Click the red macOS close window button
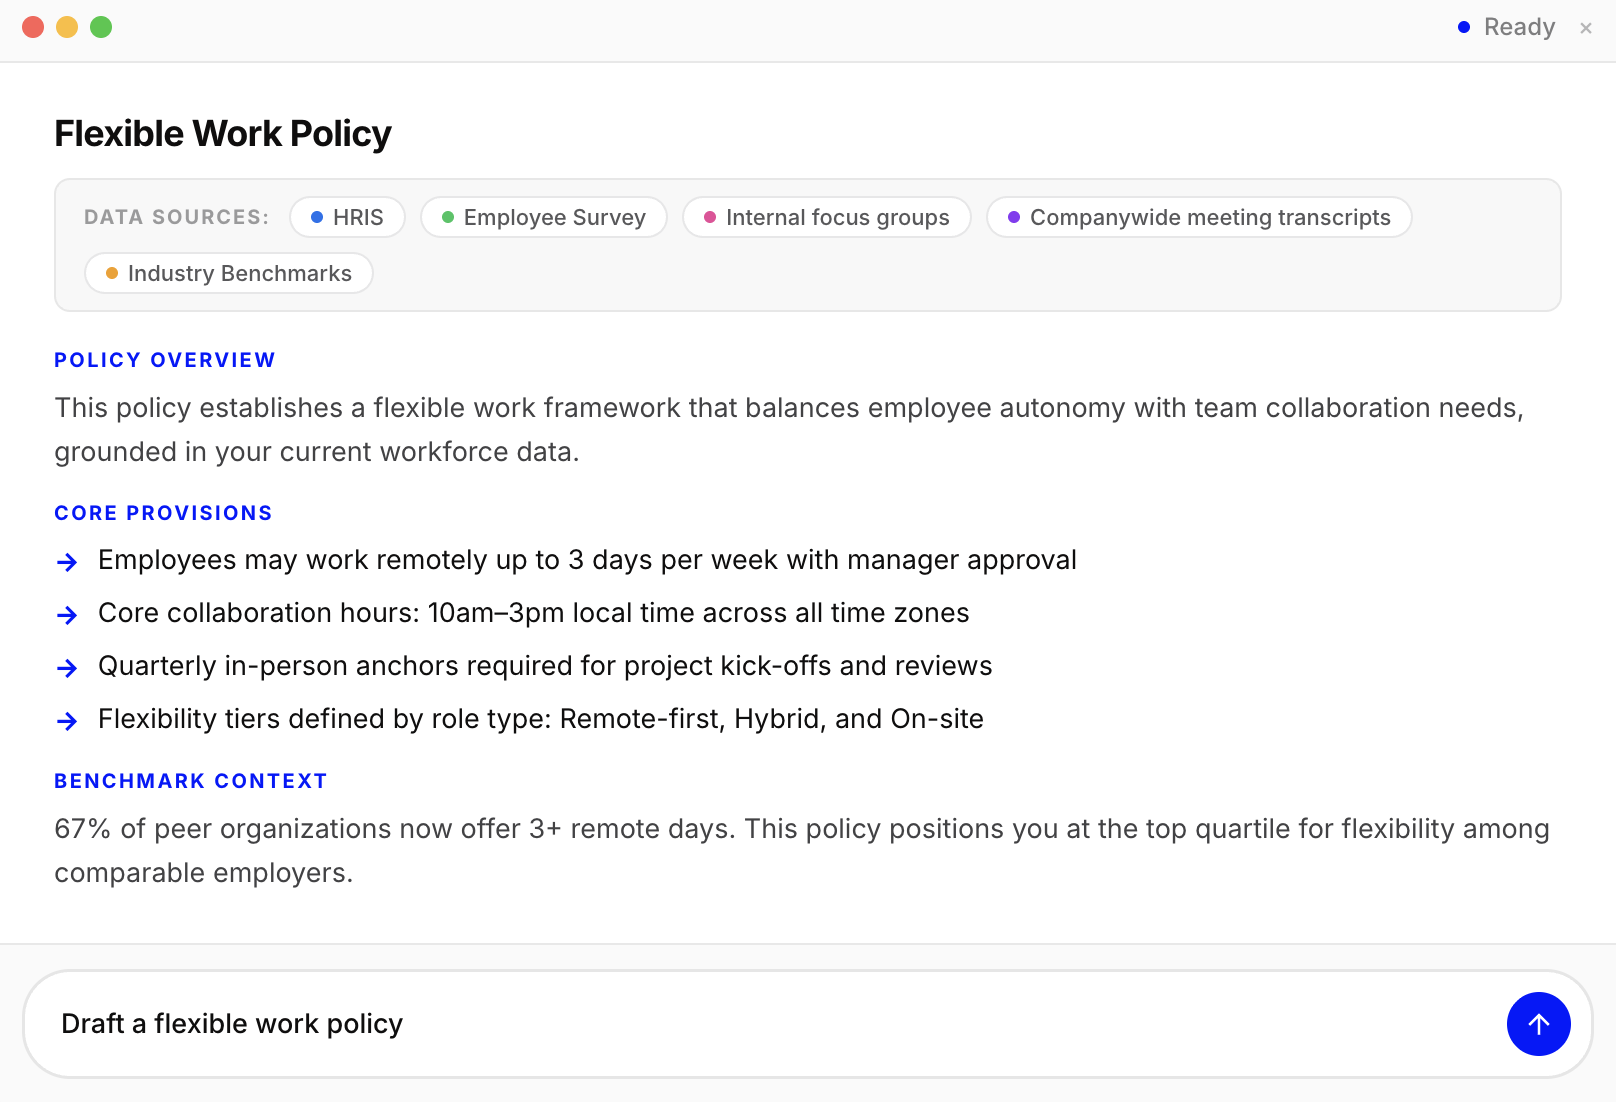This screenshot has width=1616, height=1102. pos(33,27)
